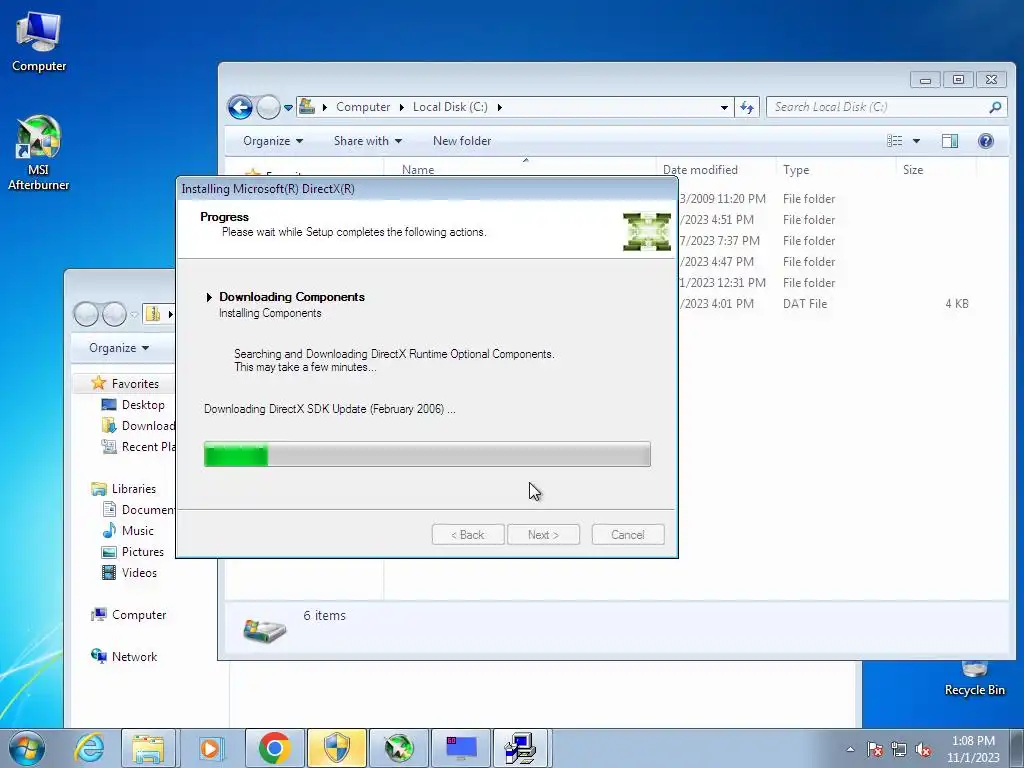Open MSI Afterburner taskbar icon

398,748
